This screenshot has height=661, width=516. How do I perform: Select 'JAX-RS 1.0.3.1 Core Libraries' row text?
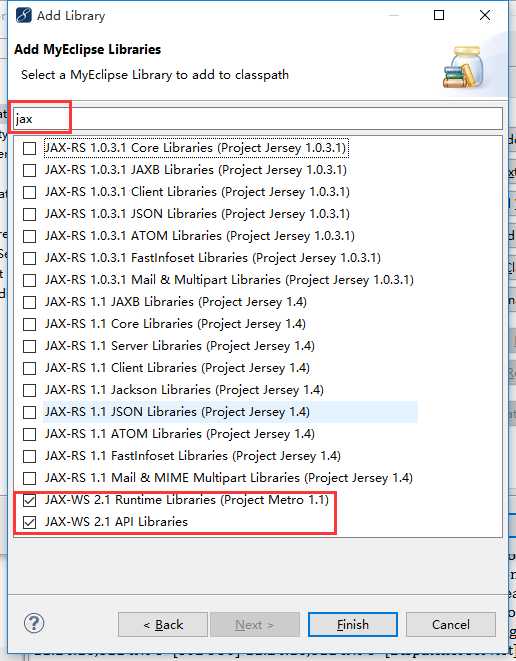tap(196, 148)
